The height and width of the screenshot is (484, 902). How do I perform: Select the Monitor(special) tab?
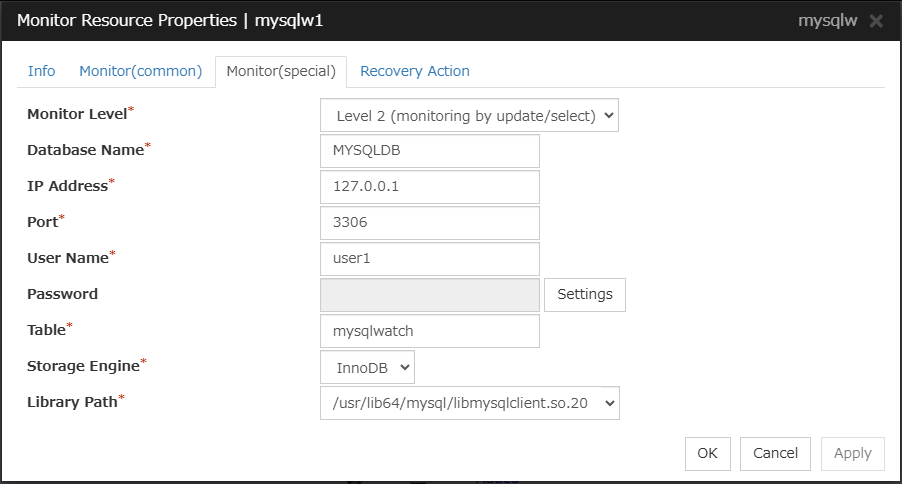(x=281, y=71)
